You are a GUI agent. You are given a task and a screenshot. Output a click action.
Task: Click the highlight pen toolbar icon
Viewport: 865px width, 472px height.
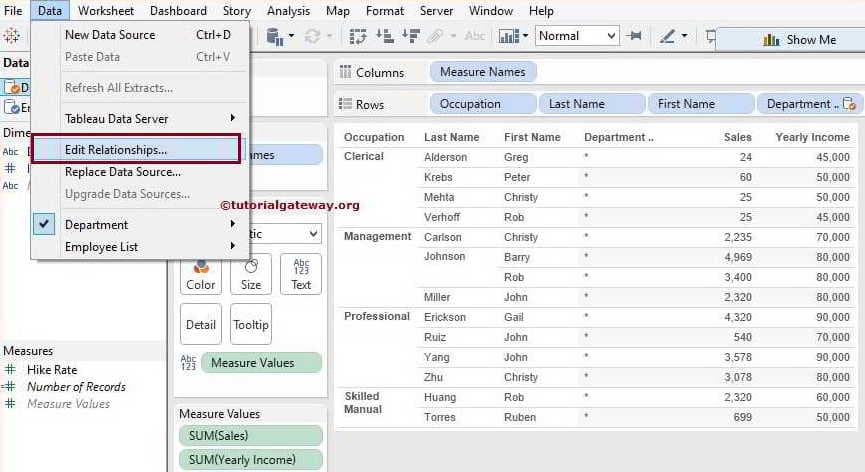tap(668, 36)
